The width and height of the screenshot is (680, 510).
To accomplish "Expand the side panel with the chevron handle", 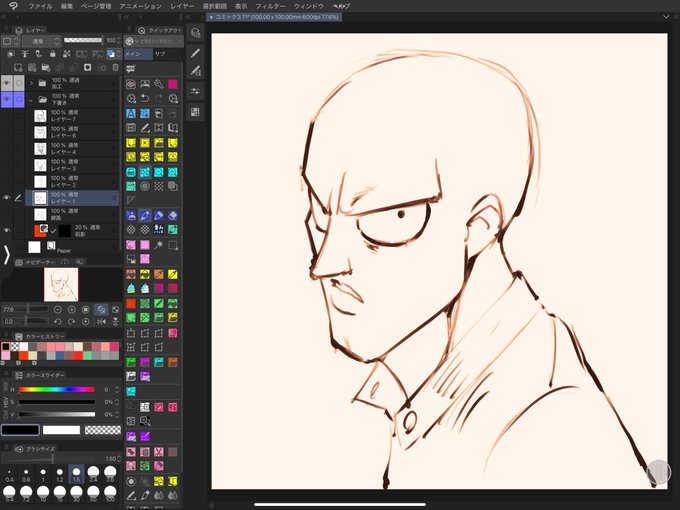I will click(x=7, y=255).
